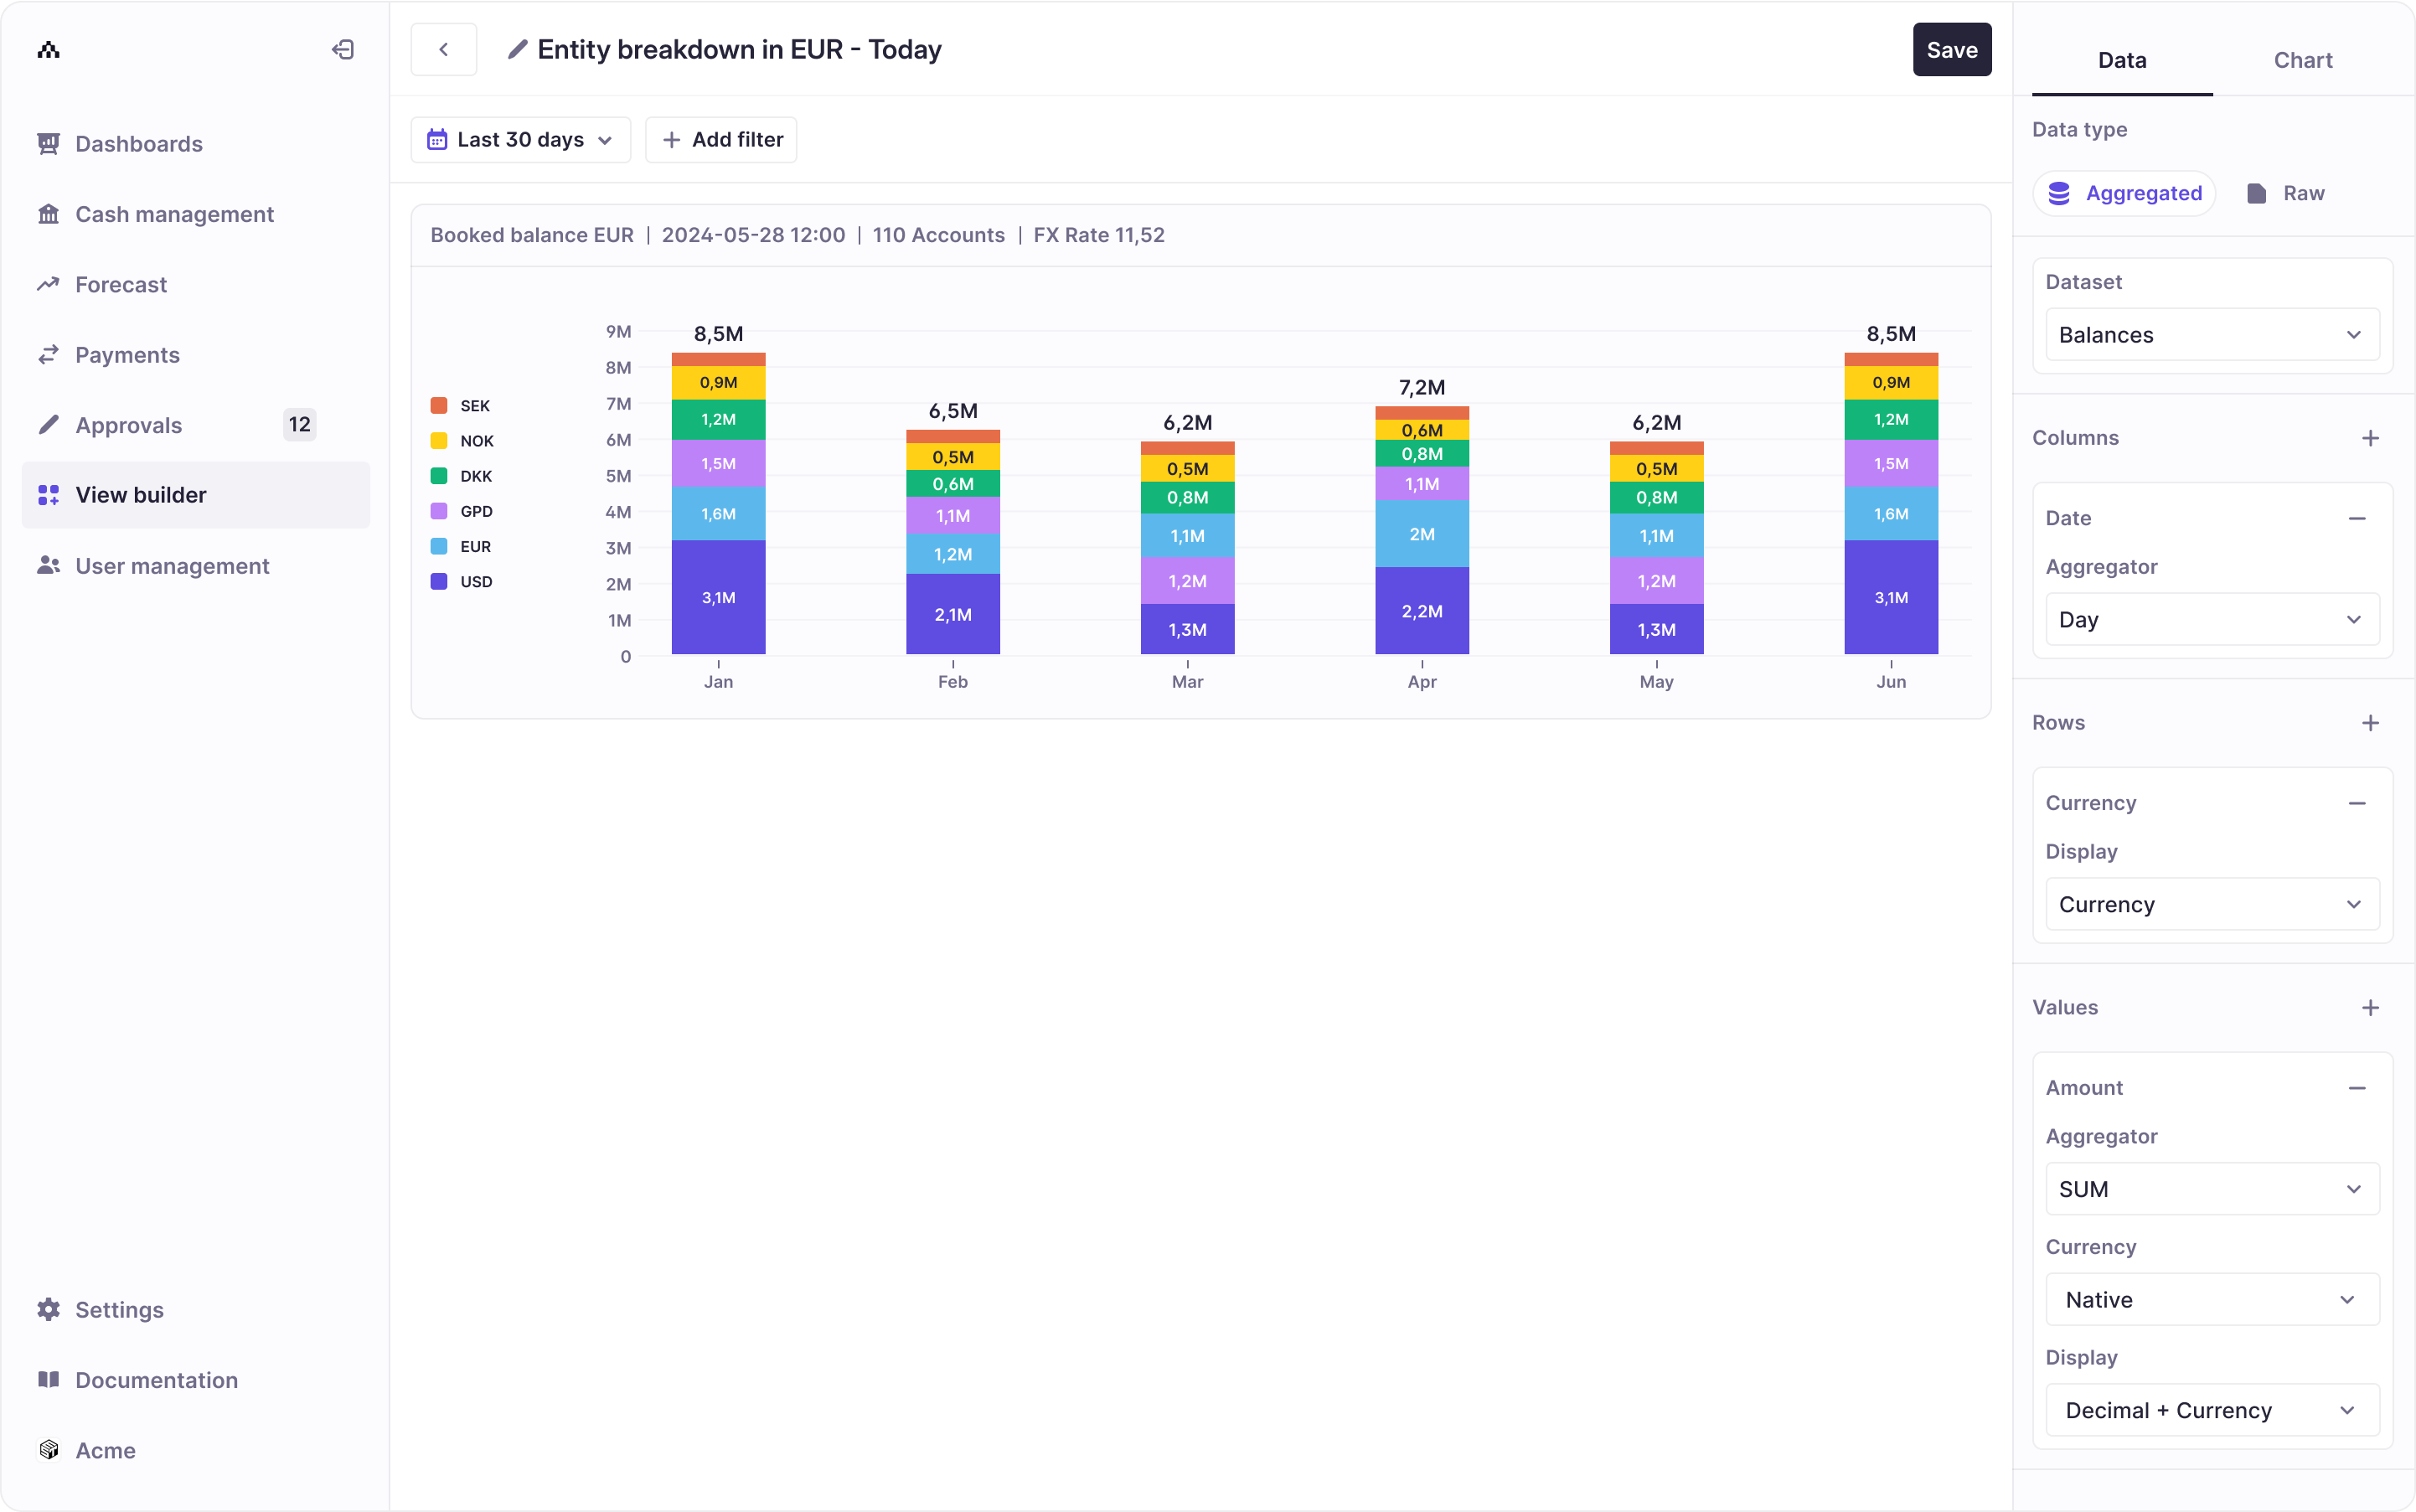Toggle the SEK series in the legend
2416x1512 pixels.
461,405
